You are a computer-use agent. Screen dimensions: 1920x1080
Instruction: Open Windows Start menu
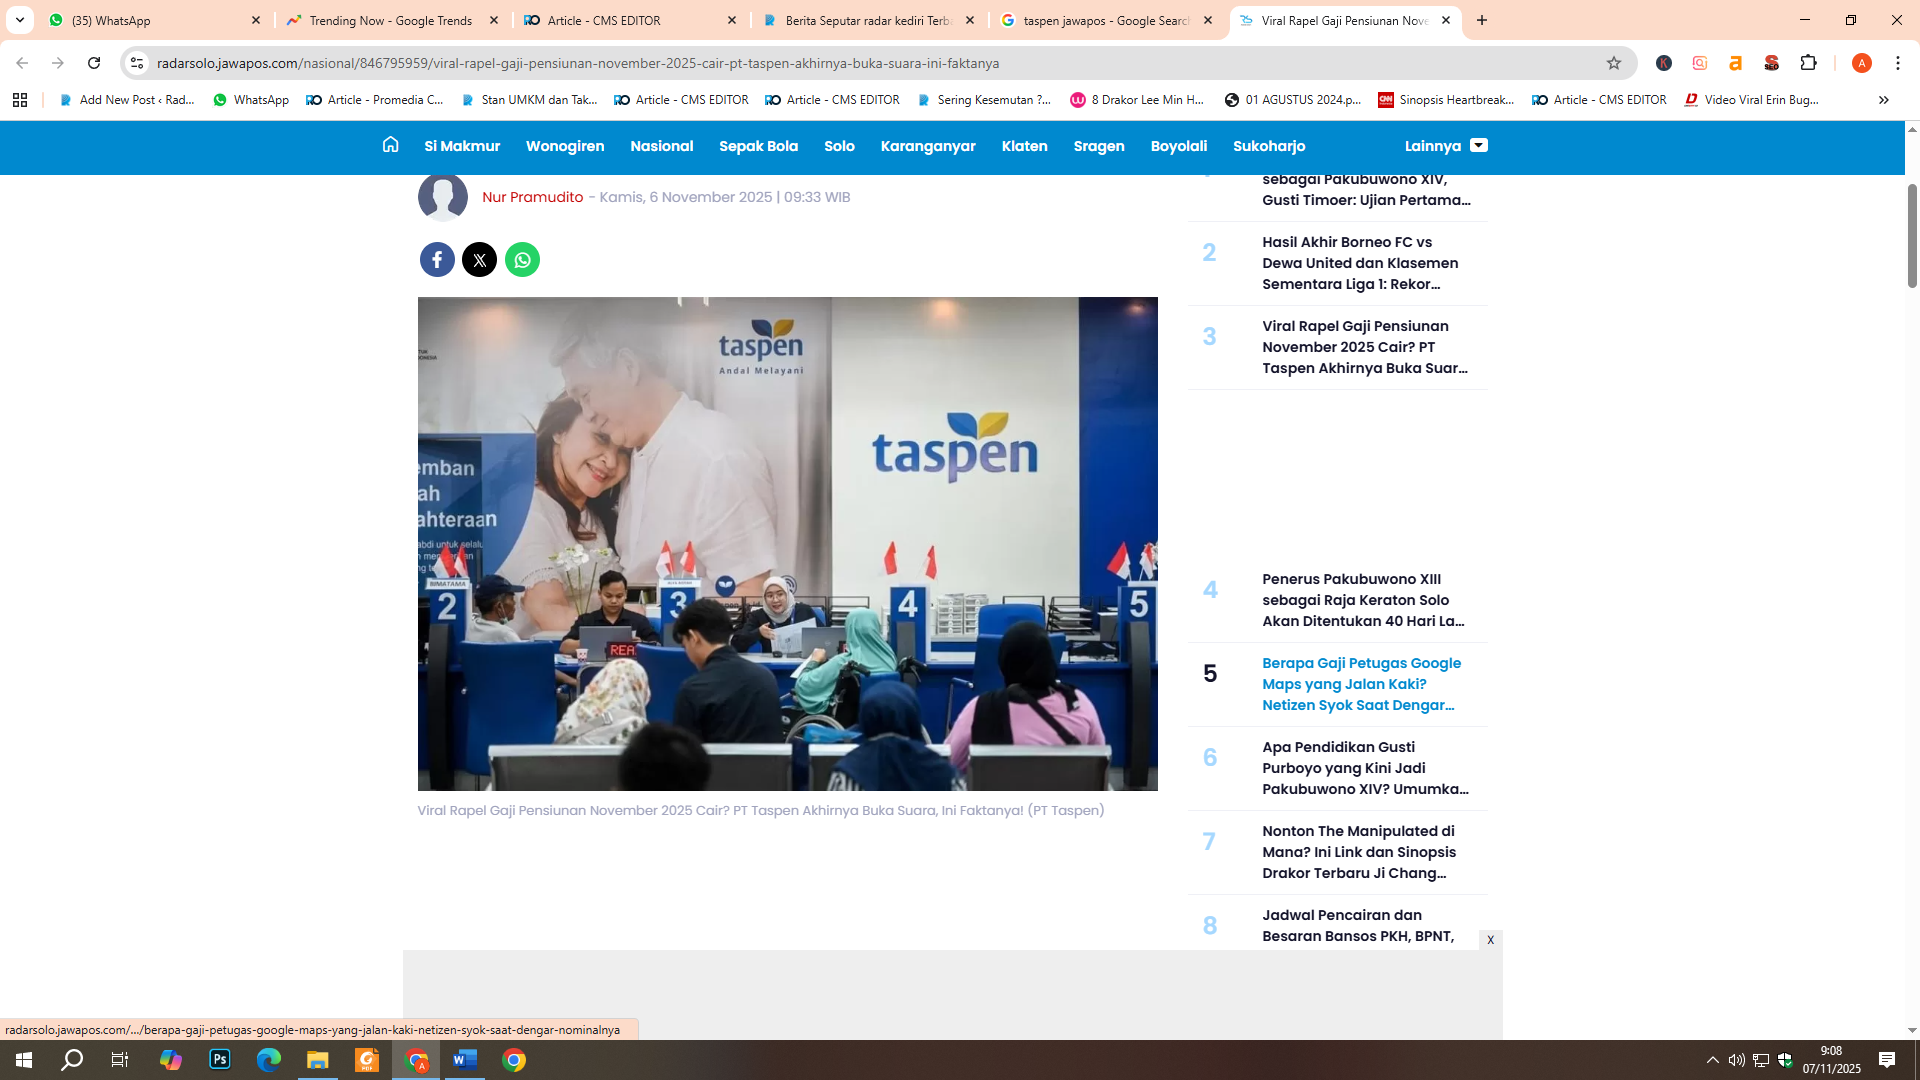24,1060
